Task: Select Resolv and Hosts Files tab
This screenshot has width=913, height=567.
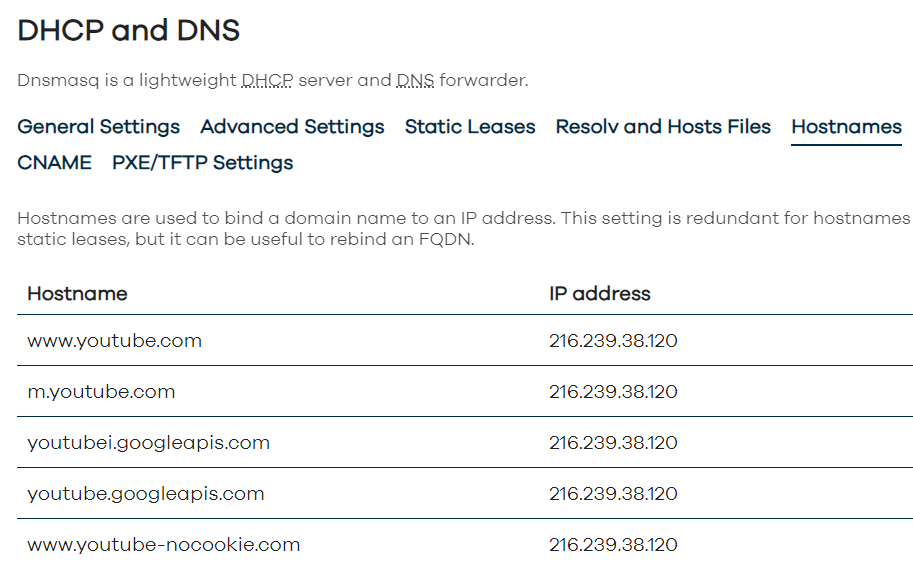Action: (663, 127)
